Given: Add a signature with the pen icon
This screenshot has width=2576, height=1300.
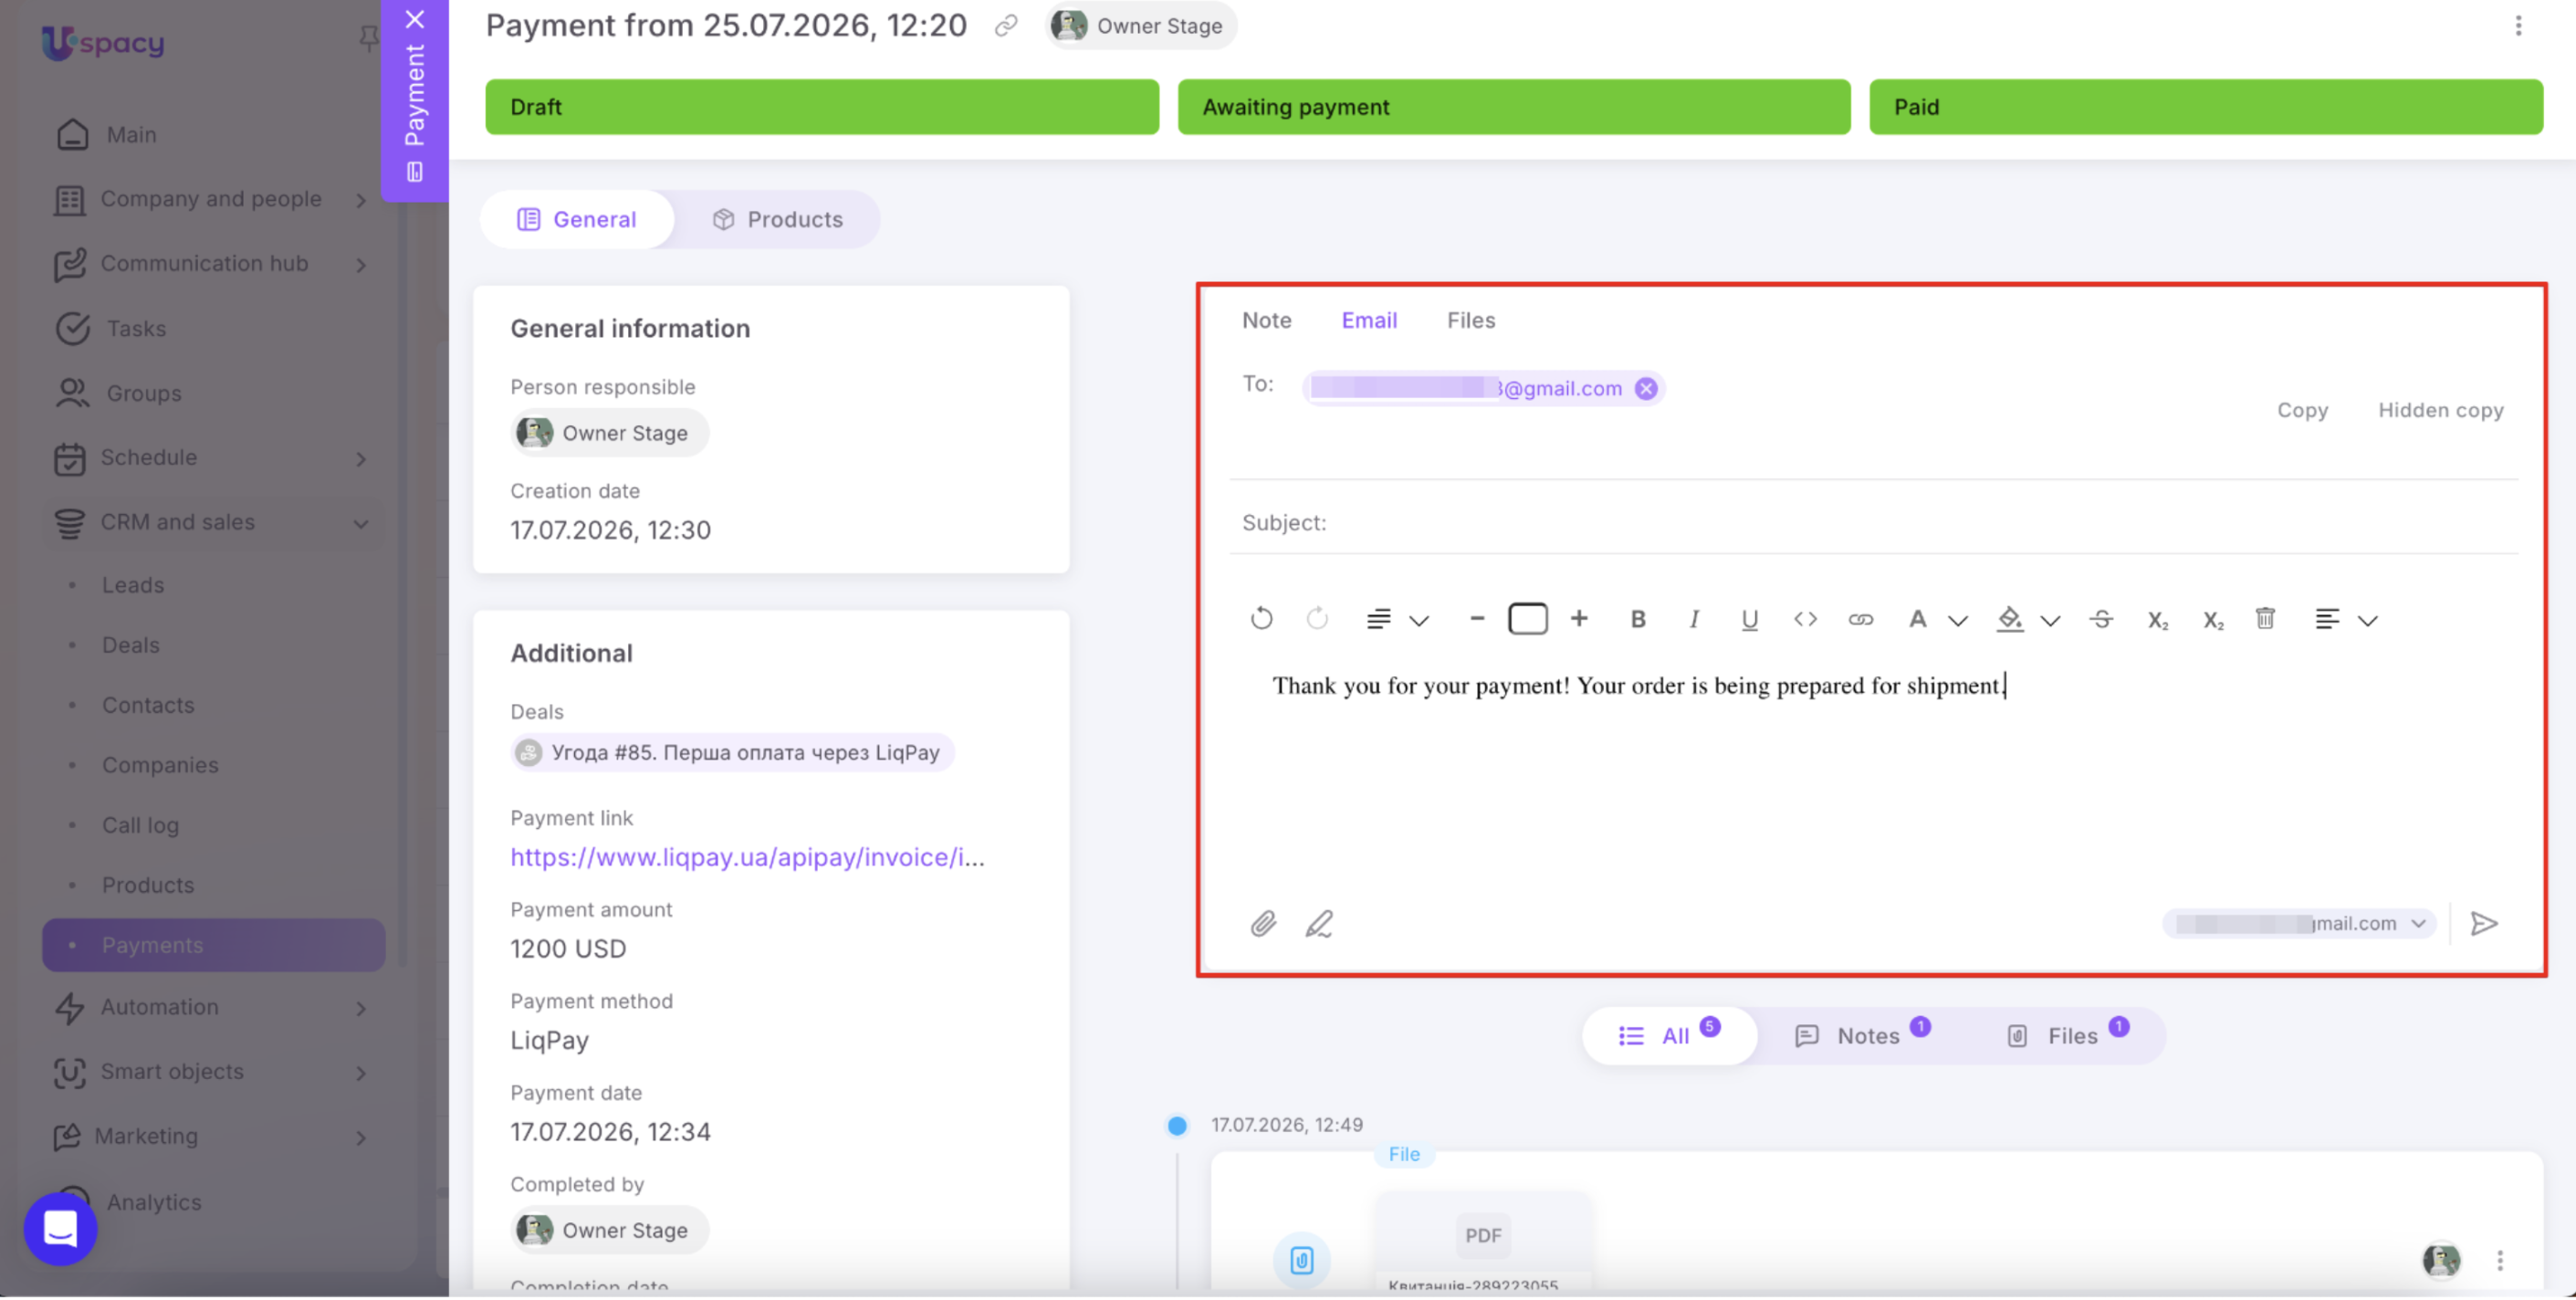Looking at the screenshot, I should (x=1319, y=924).
